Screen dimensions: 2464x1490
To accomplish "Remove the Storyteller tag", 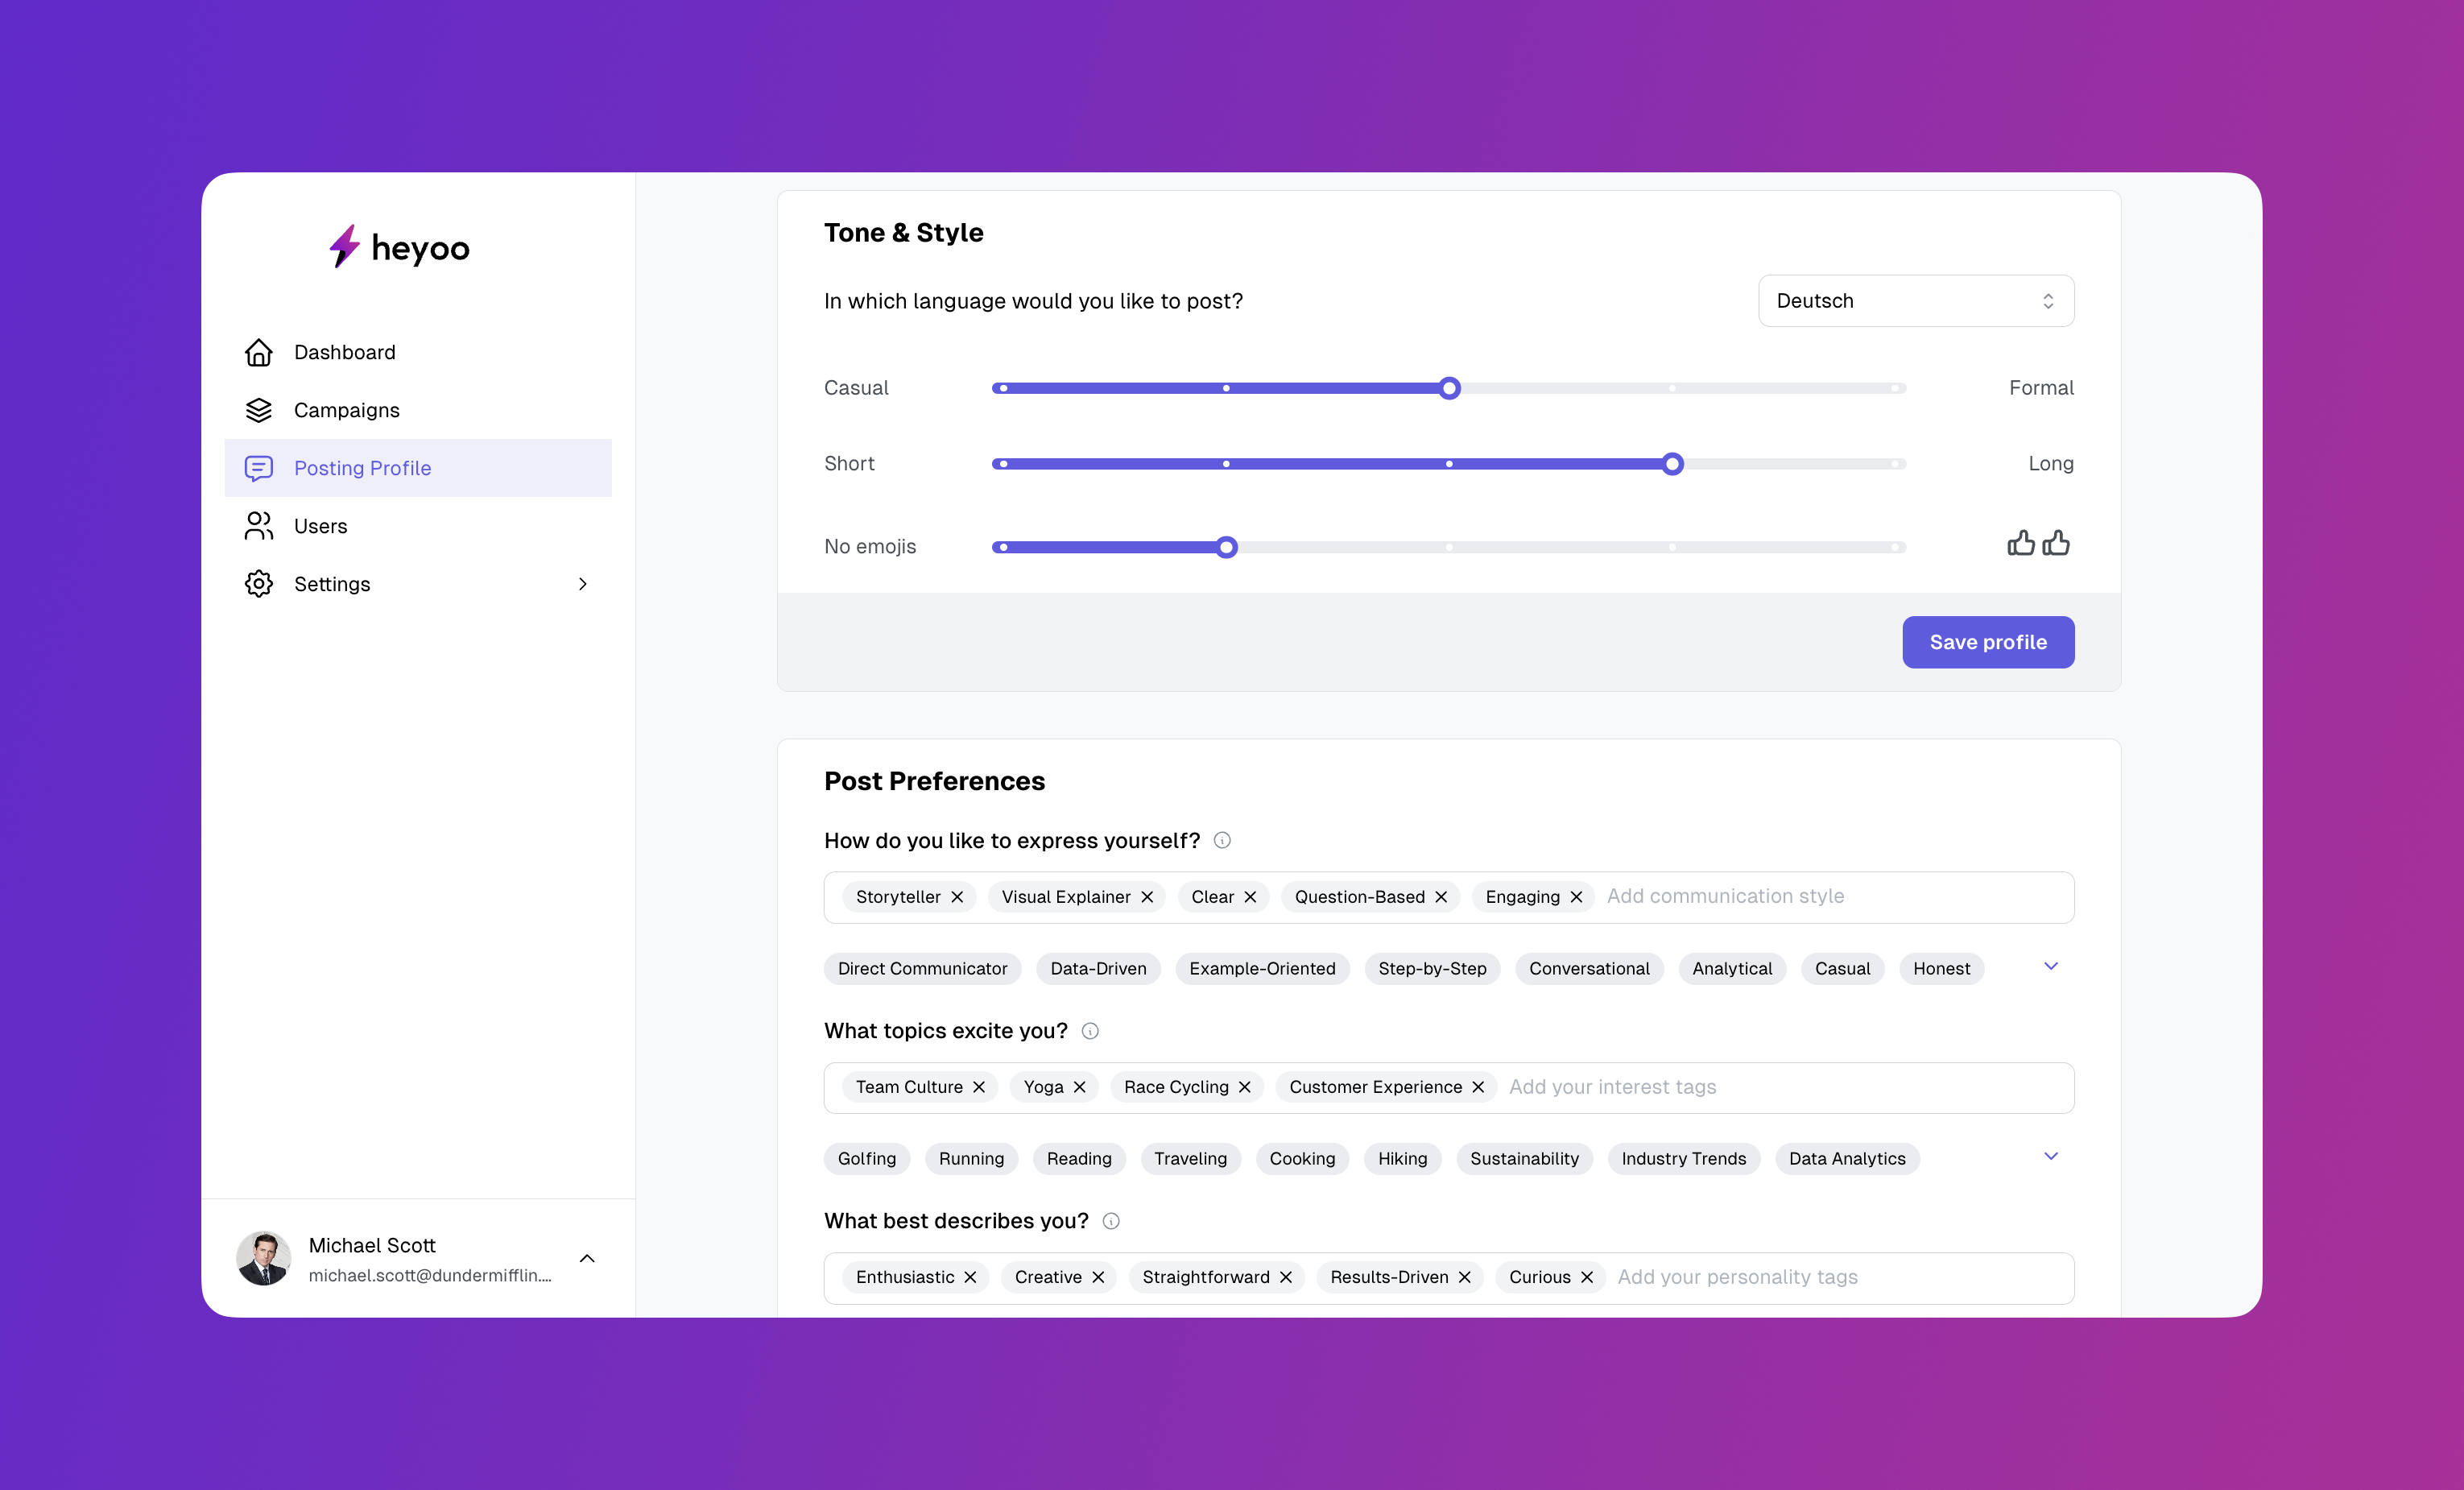I will [x=957, y=897].
